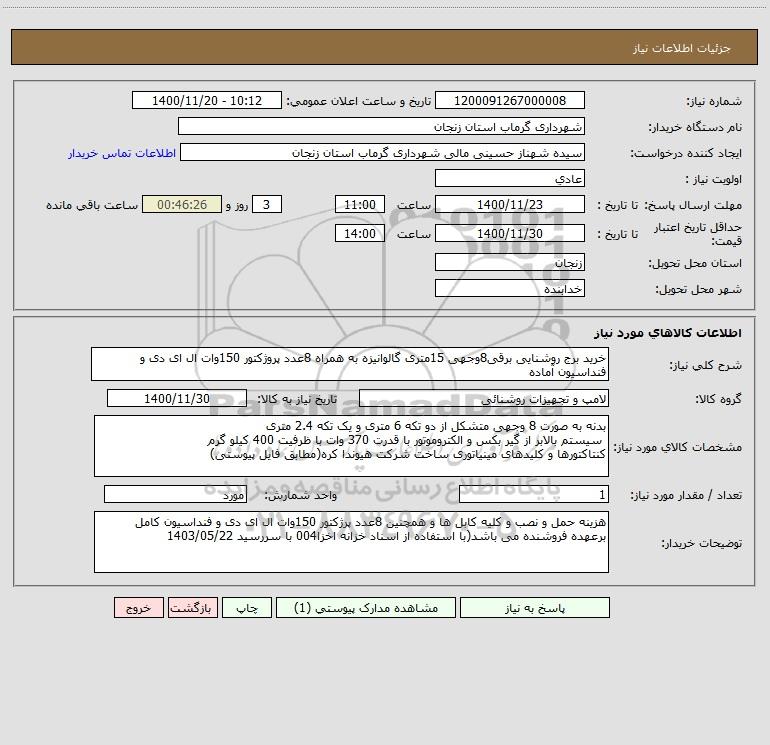The image size is (770, 745).
Task: Select the شماره نیاز field 1200091267000008
Action: pos(510,100)
